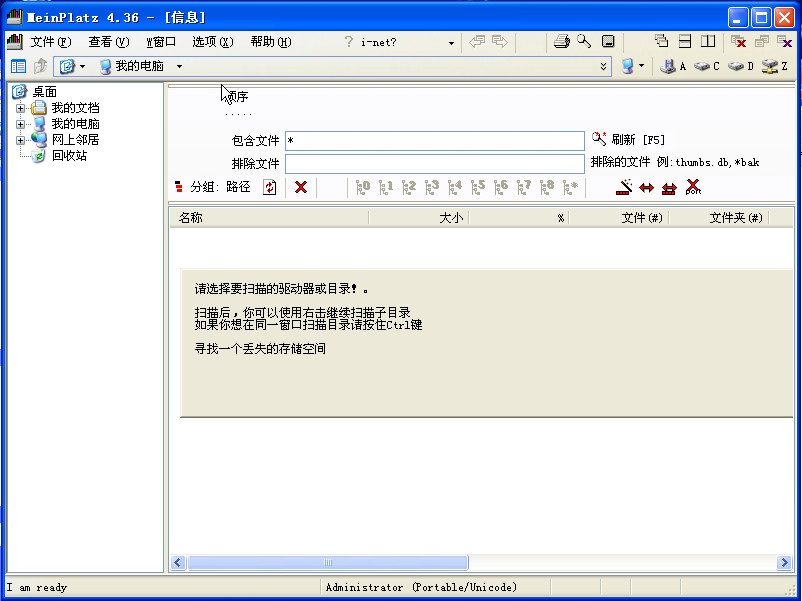This screenshot has height=601, width=802.
Task: Click in the 排除文件 input field
Action: click(435, 164)
